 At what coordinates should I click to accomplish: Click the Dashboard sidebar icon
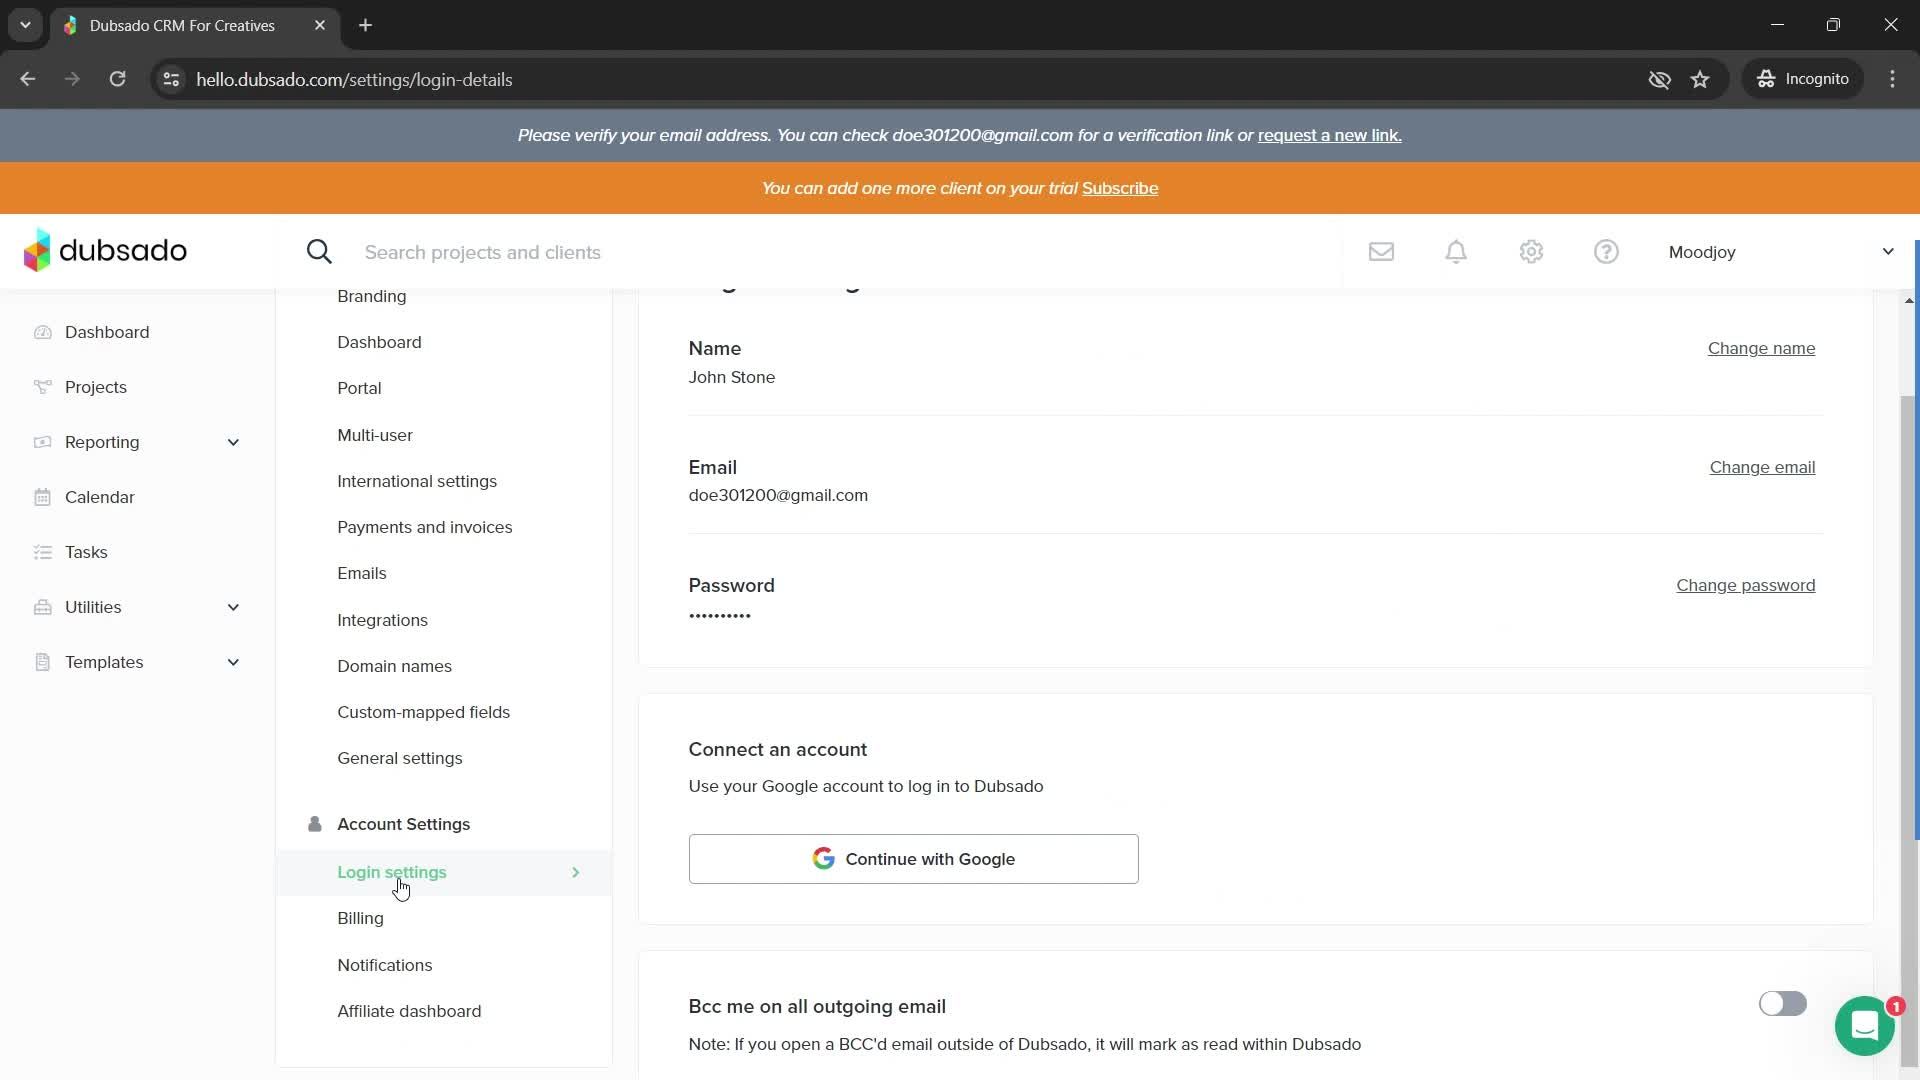click(x=42, y=332)
